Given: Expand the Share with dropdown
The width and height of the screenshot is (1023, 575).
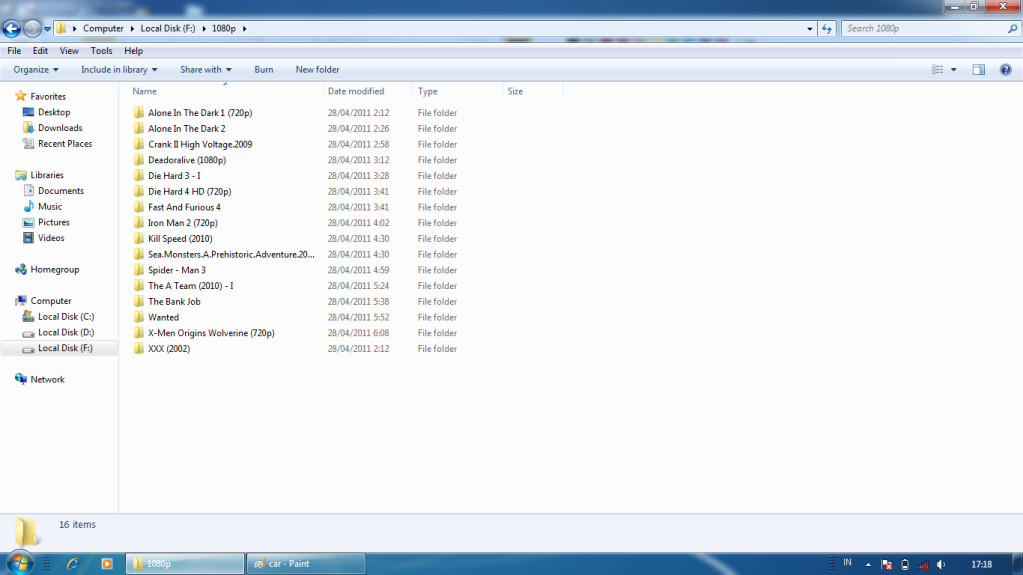Looking at the screenshot, I should coord(206,70).
